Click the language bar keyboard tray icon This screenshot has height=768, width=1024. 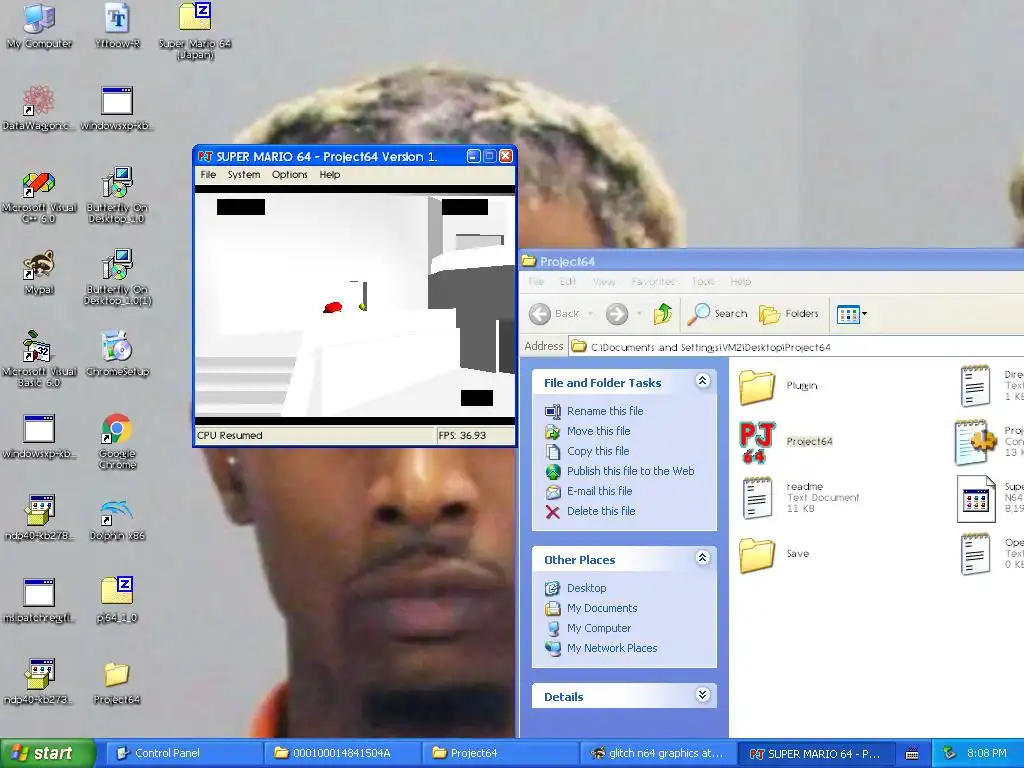(912, 754)
